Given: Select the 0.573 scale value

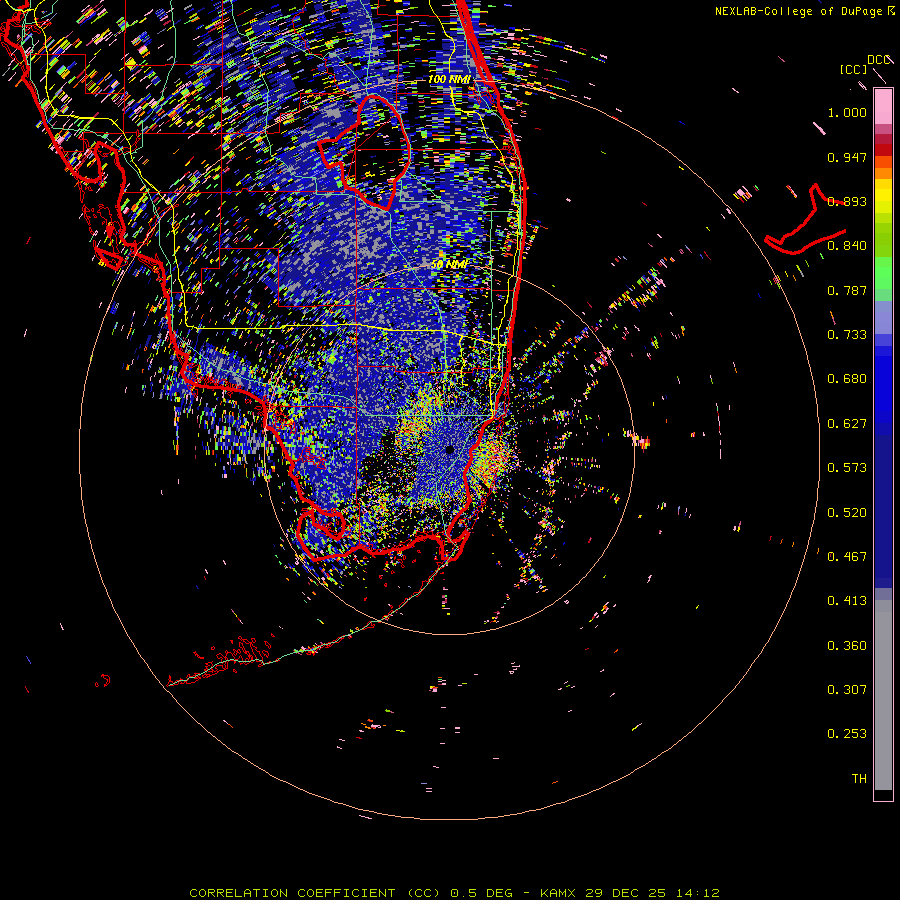Looking at the screenshot, I should (847, 468).
